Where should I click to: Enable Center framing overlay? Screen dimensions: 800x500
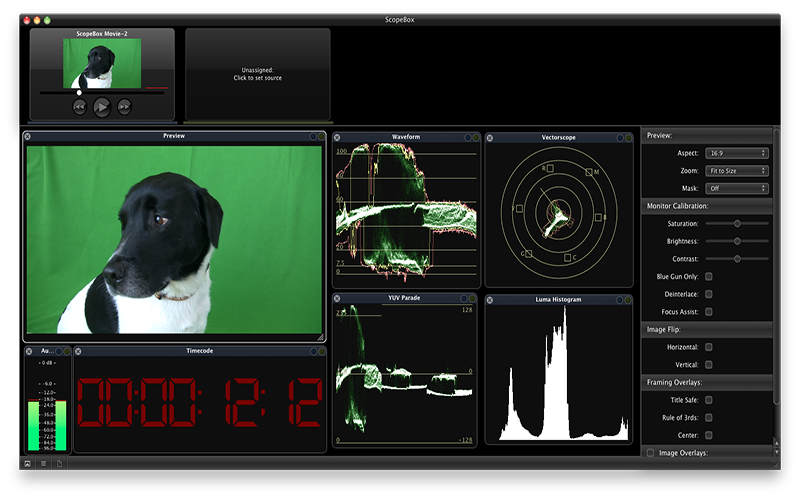coord(709,435)
